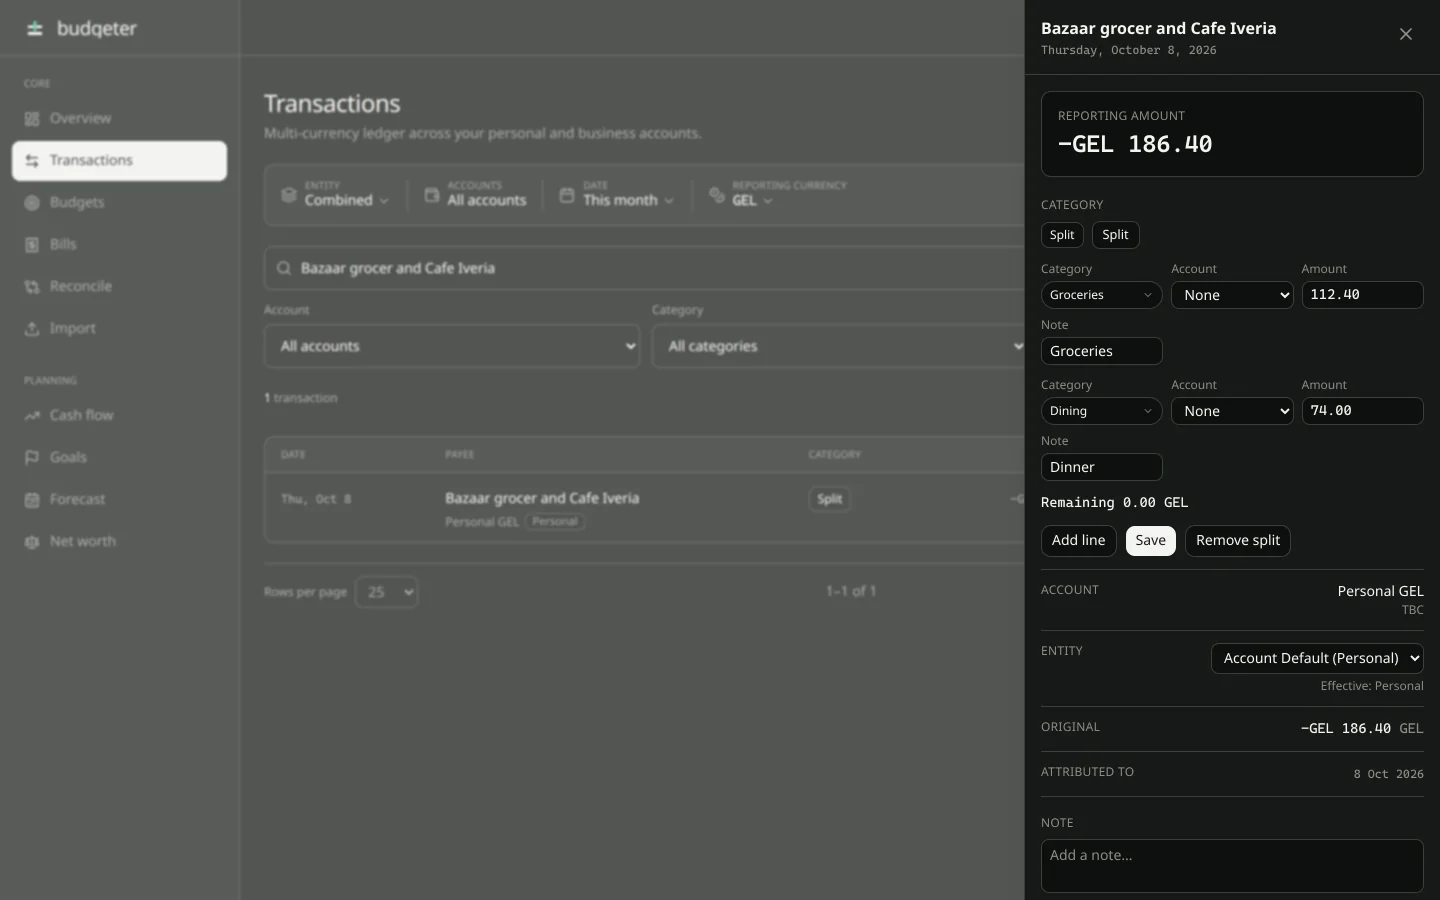Viewport: 1440px width, 900px height.
Task: Open the Account dropdown on the Groceries line
Action: (1232, 295)
